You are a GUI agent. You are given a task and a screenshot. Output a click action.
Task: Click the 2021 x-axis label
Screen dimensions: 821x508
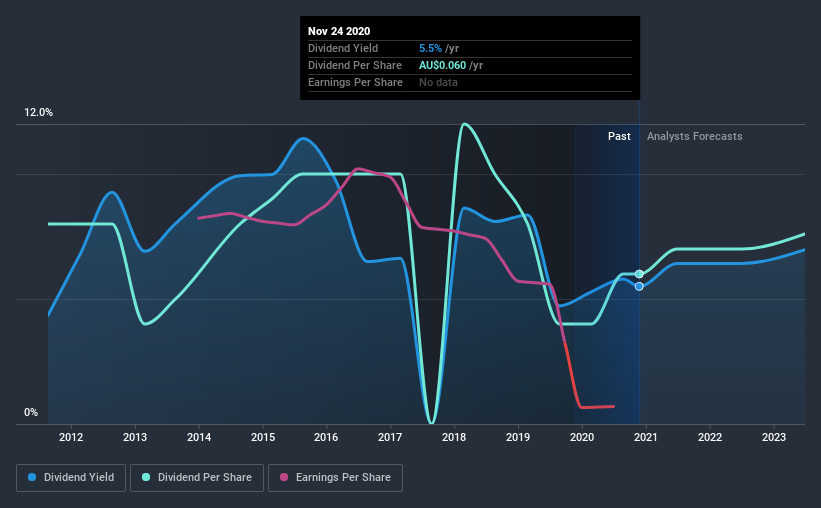[x=646, y=437]
